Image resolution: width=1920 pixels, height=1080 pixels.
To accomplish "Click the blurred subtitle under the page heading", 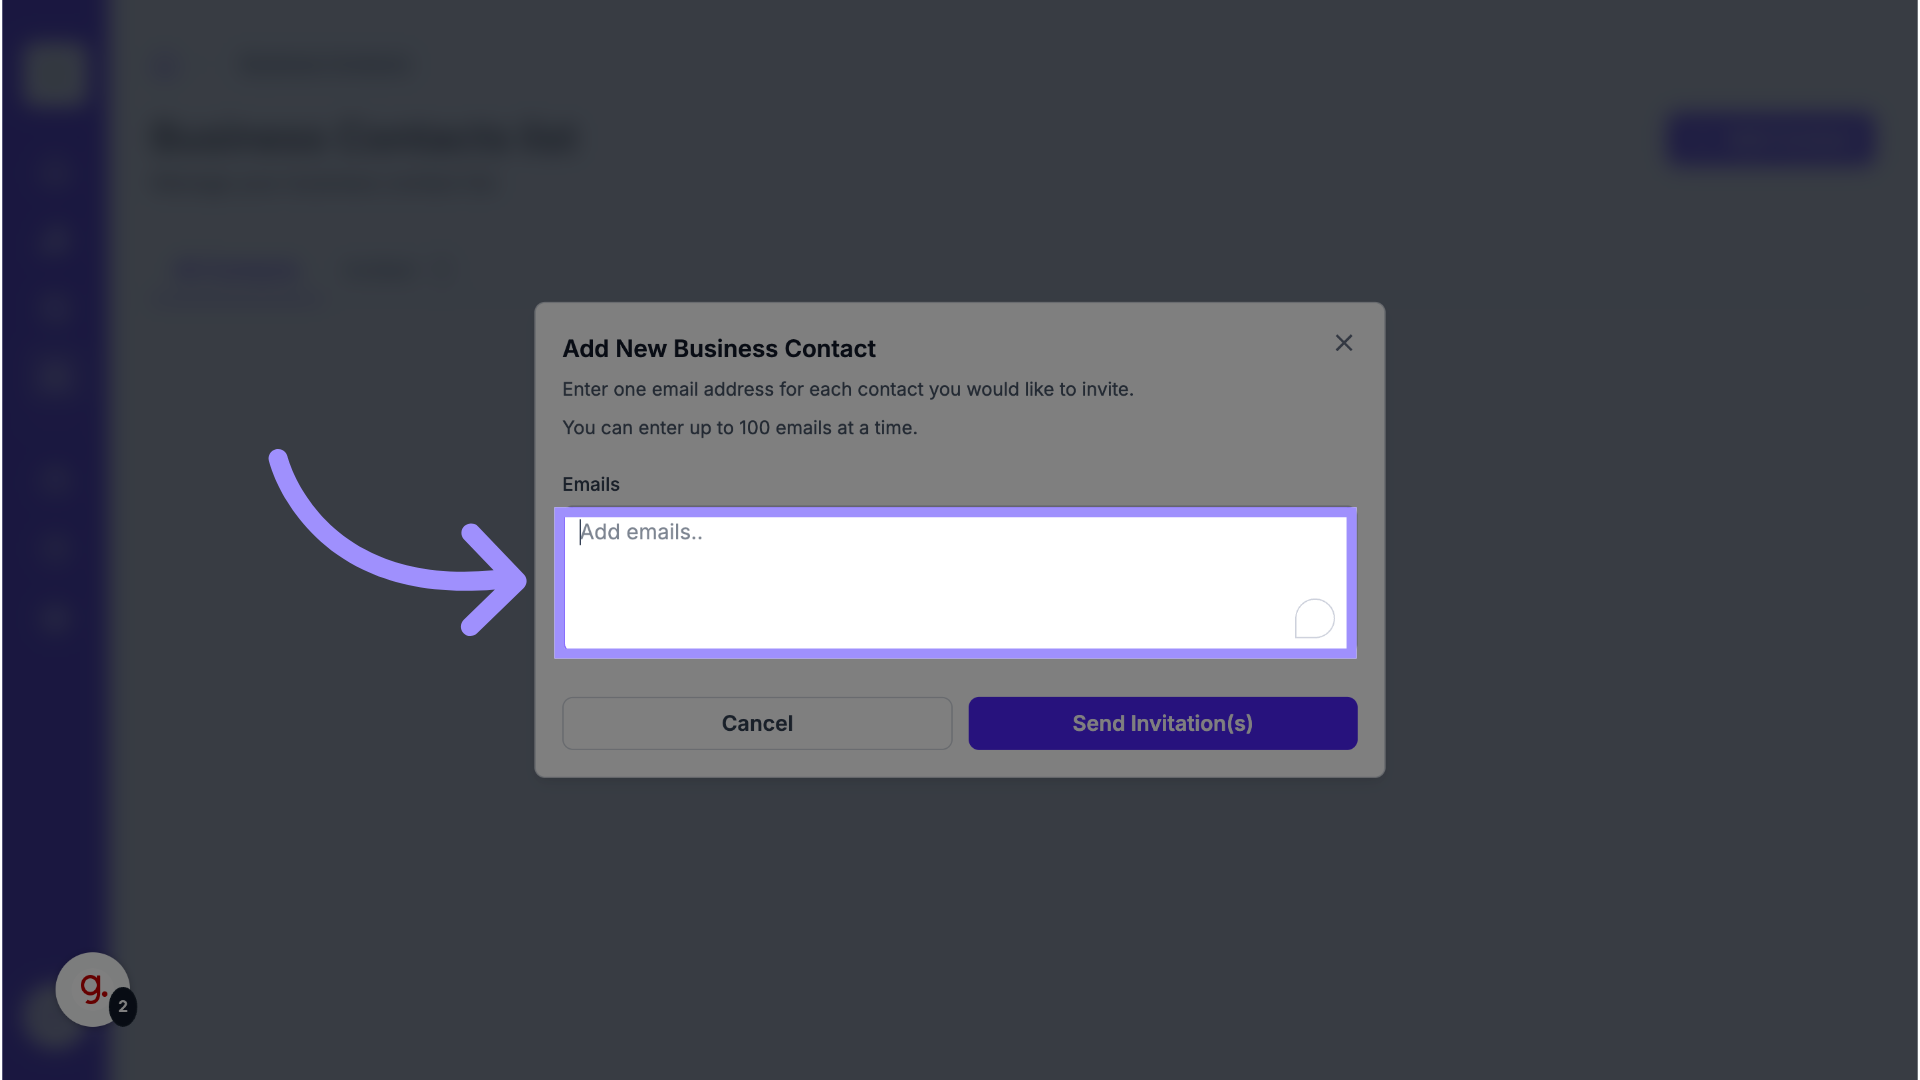I will [322, 184].
